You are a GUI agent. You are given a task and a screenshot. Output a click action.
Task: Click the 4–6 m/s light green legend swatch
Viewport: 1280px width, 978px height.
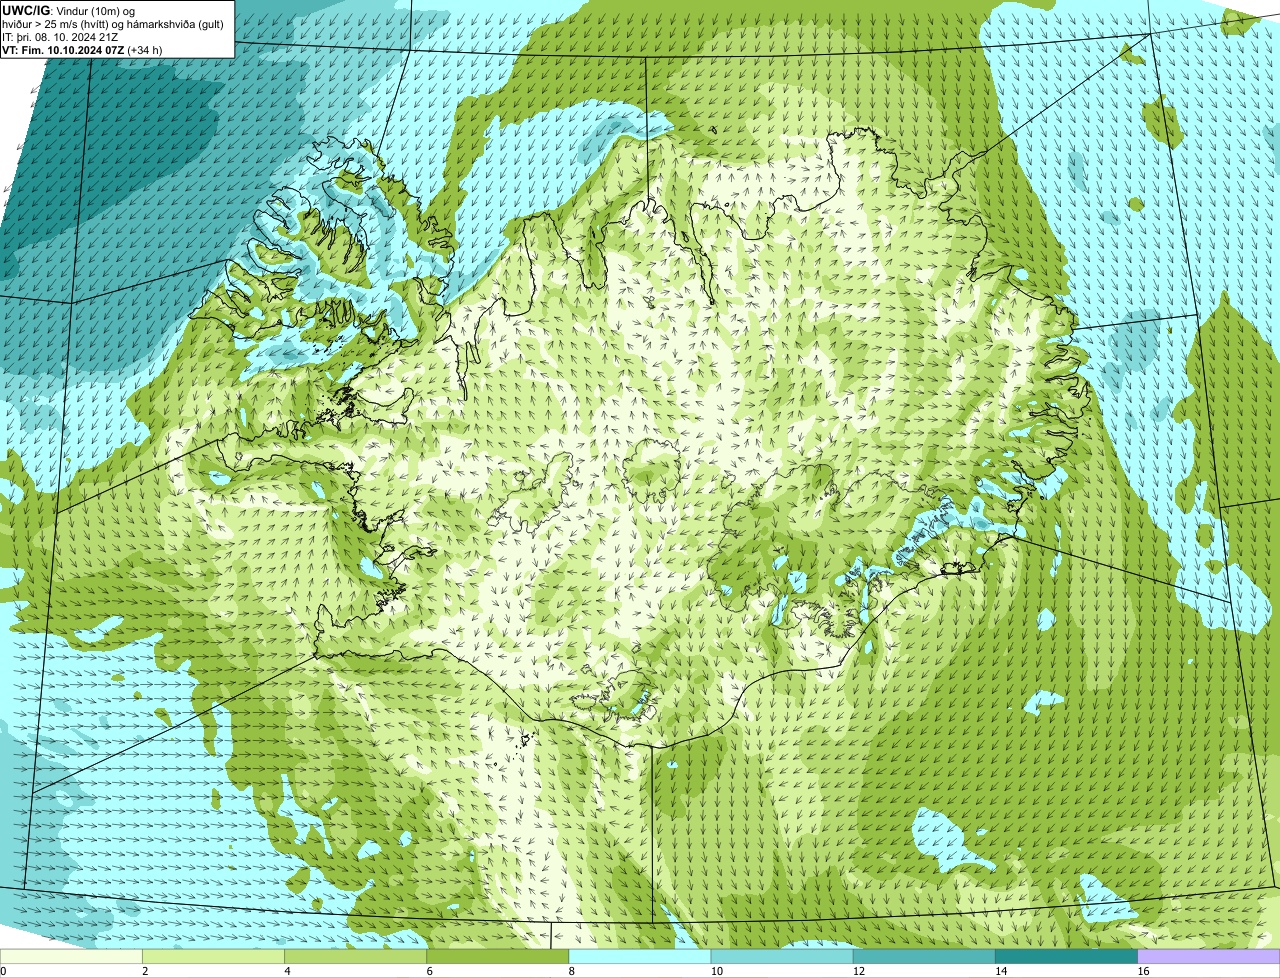pyautogui.click(x=355, y=956)
